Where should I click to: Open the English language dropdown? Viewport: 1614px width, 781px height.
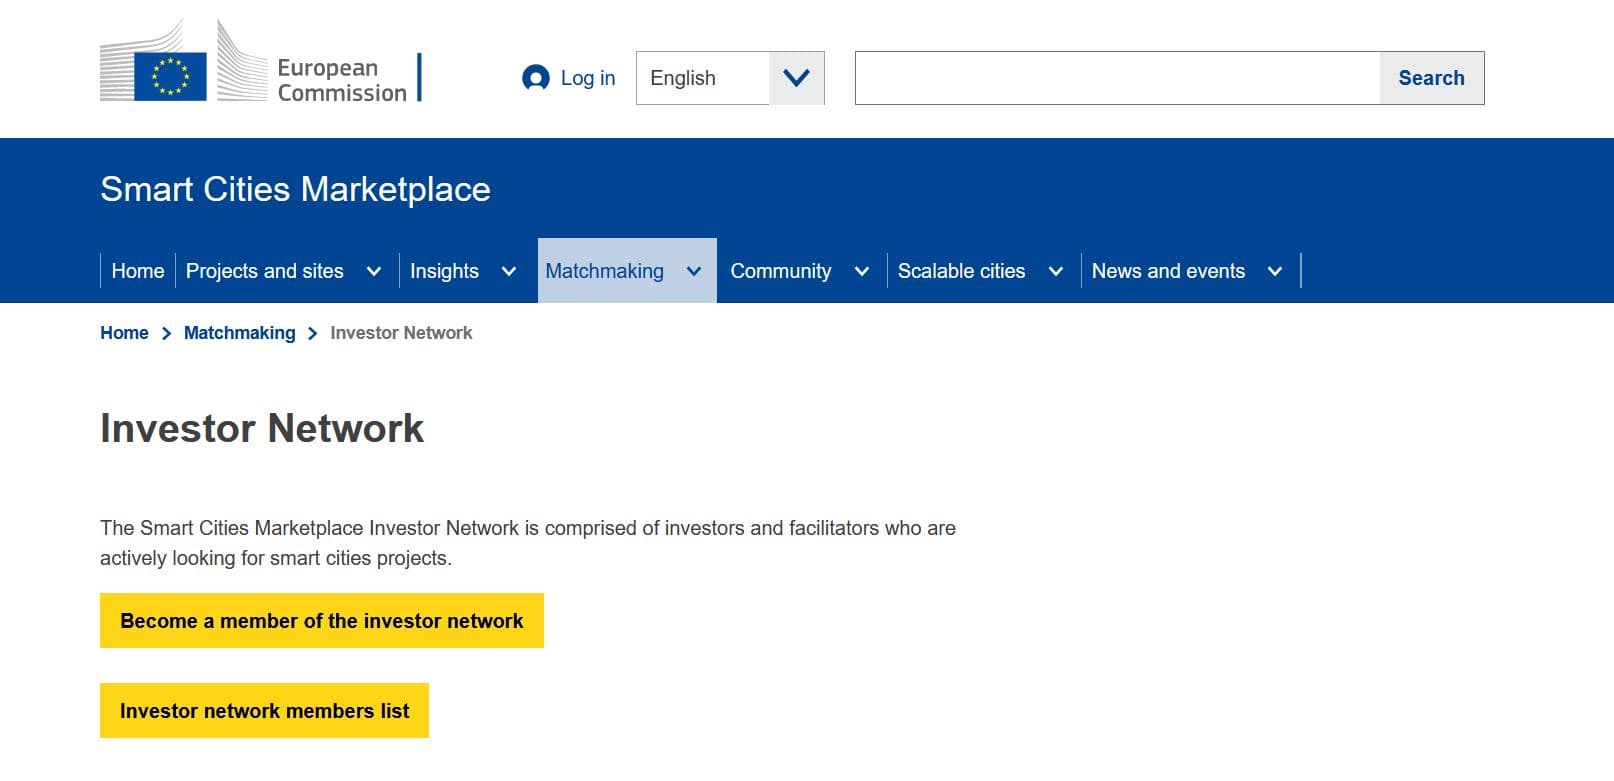(730, 78)
